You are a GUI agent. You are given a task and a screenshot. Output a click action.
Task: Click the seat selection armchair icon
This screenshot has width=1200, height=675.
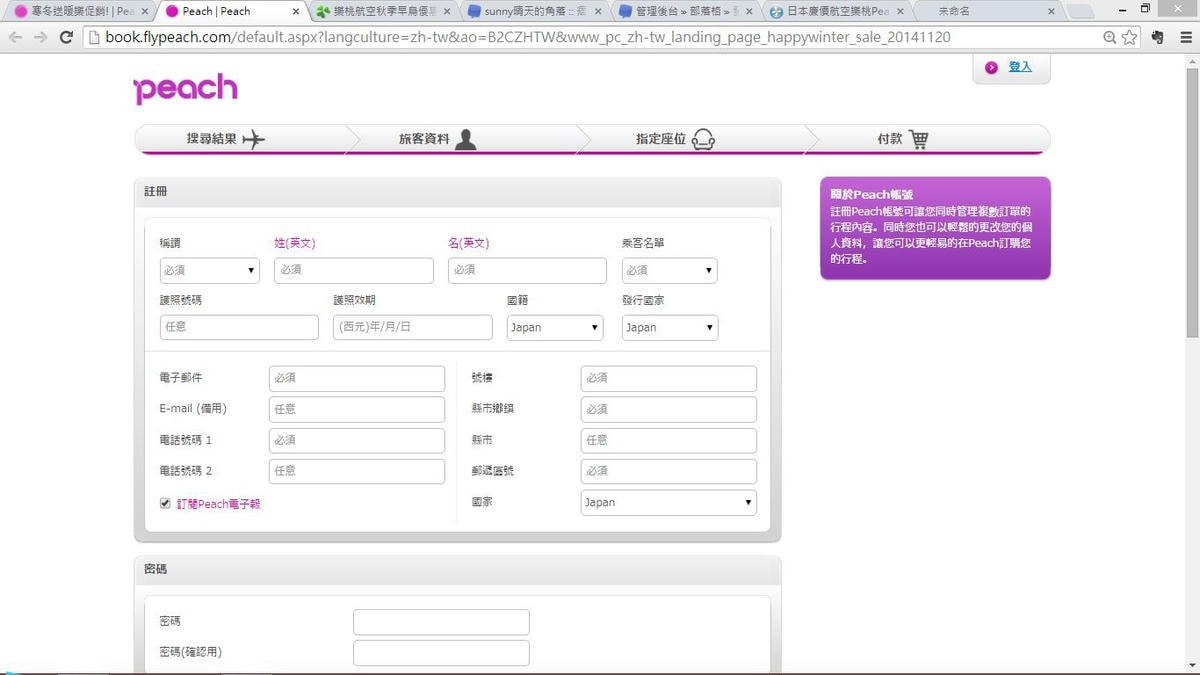[703, 139]
